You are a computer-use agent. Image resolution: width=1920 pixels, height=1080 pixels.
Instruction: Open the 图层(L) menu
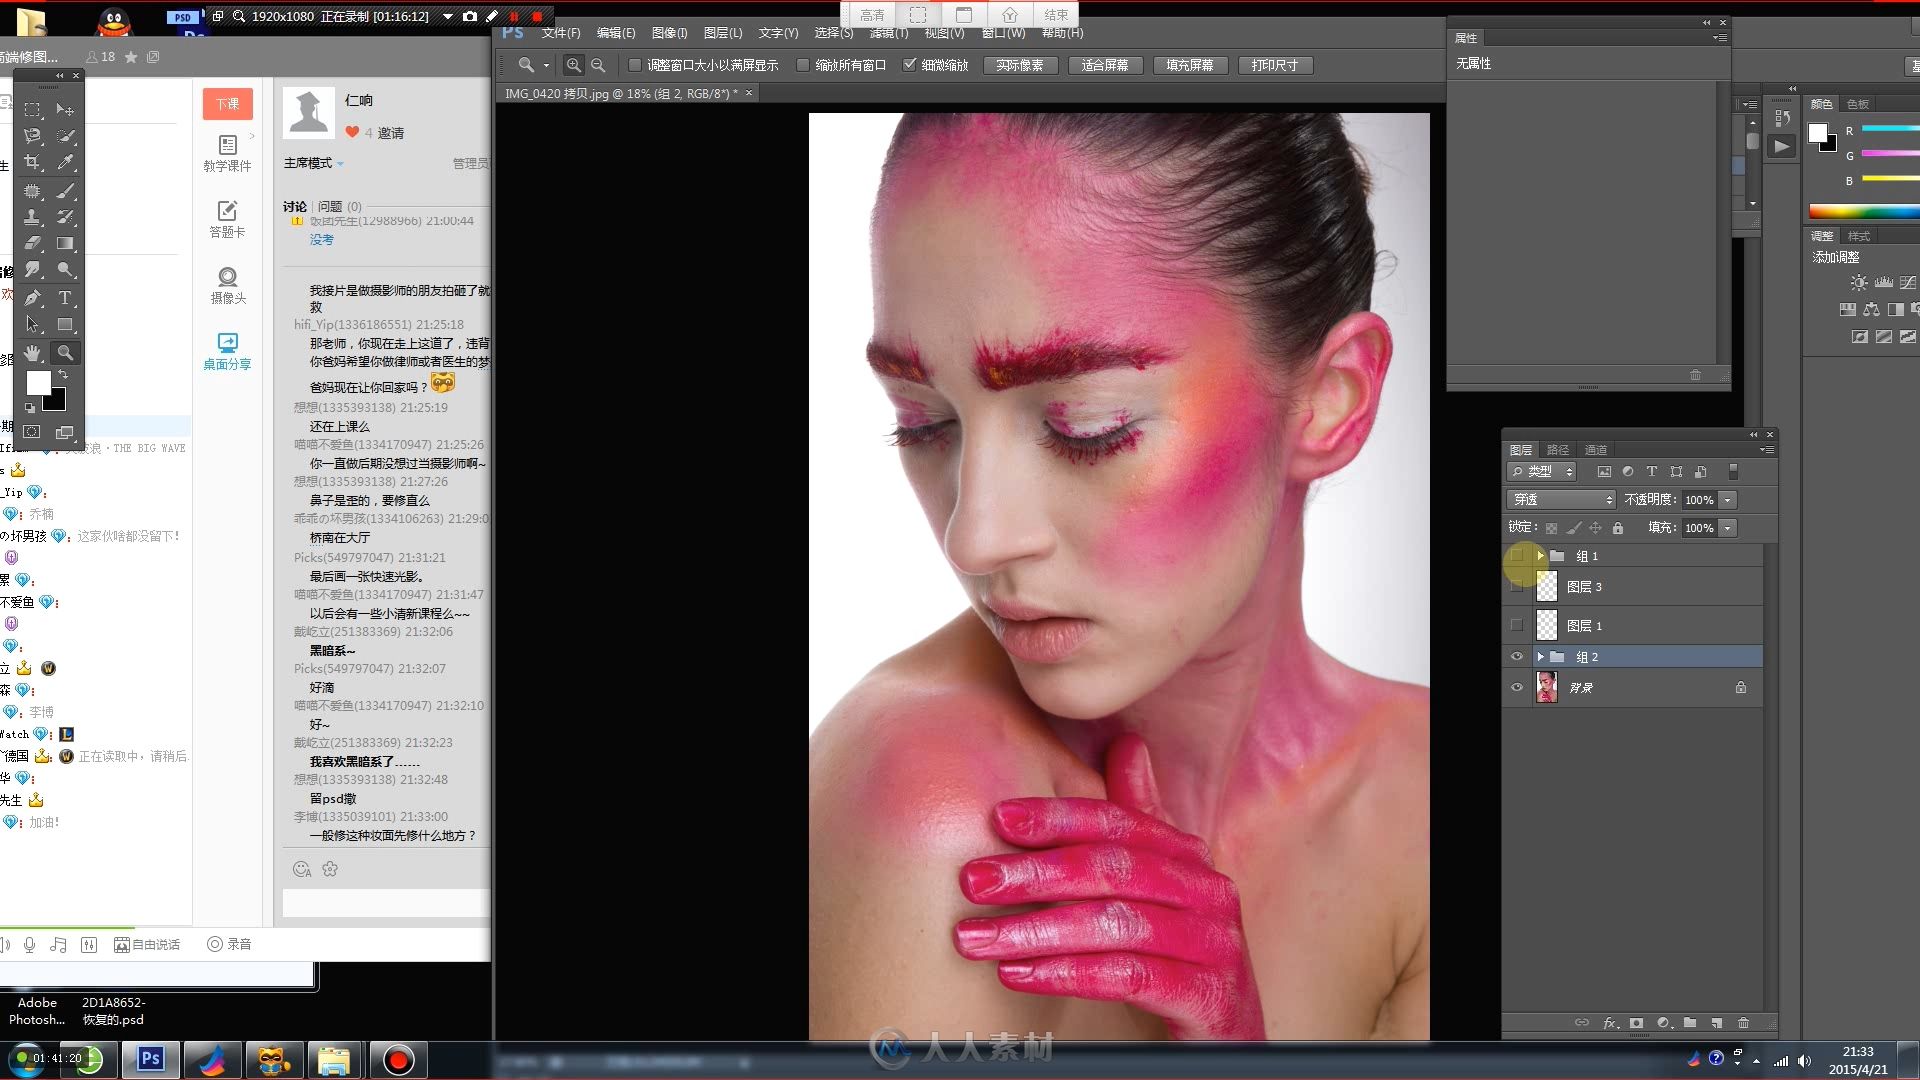(x=723, y=33)
